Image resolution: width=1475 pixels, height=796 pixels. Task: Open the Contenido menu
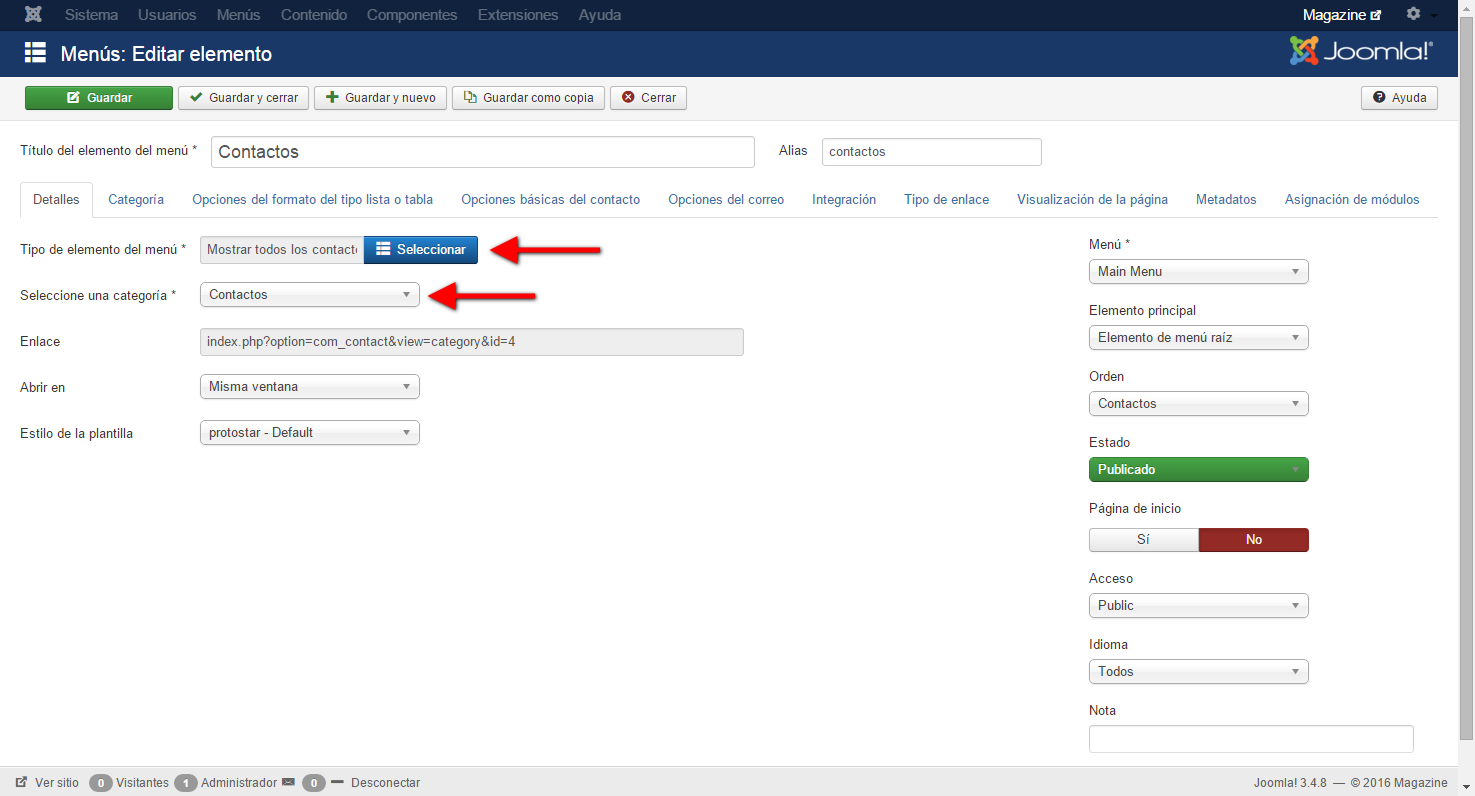314,15
